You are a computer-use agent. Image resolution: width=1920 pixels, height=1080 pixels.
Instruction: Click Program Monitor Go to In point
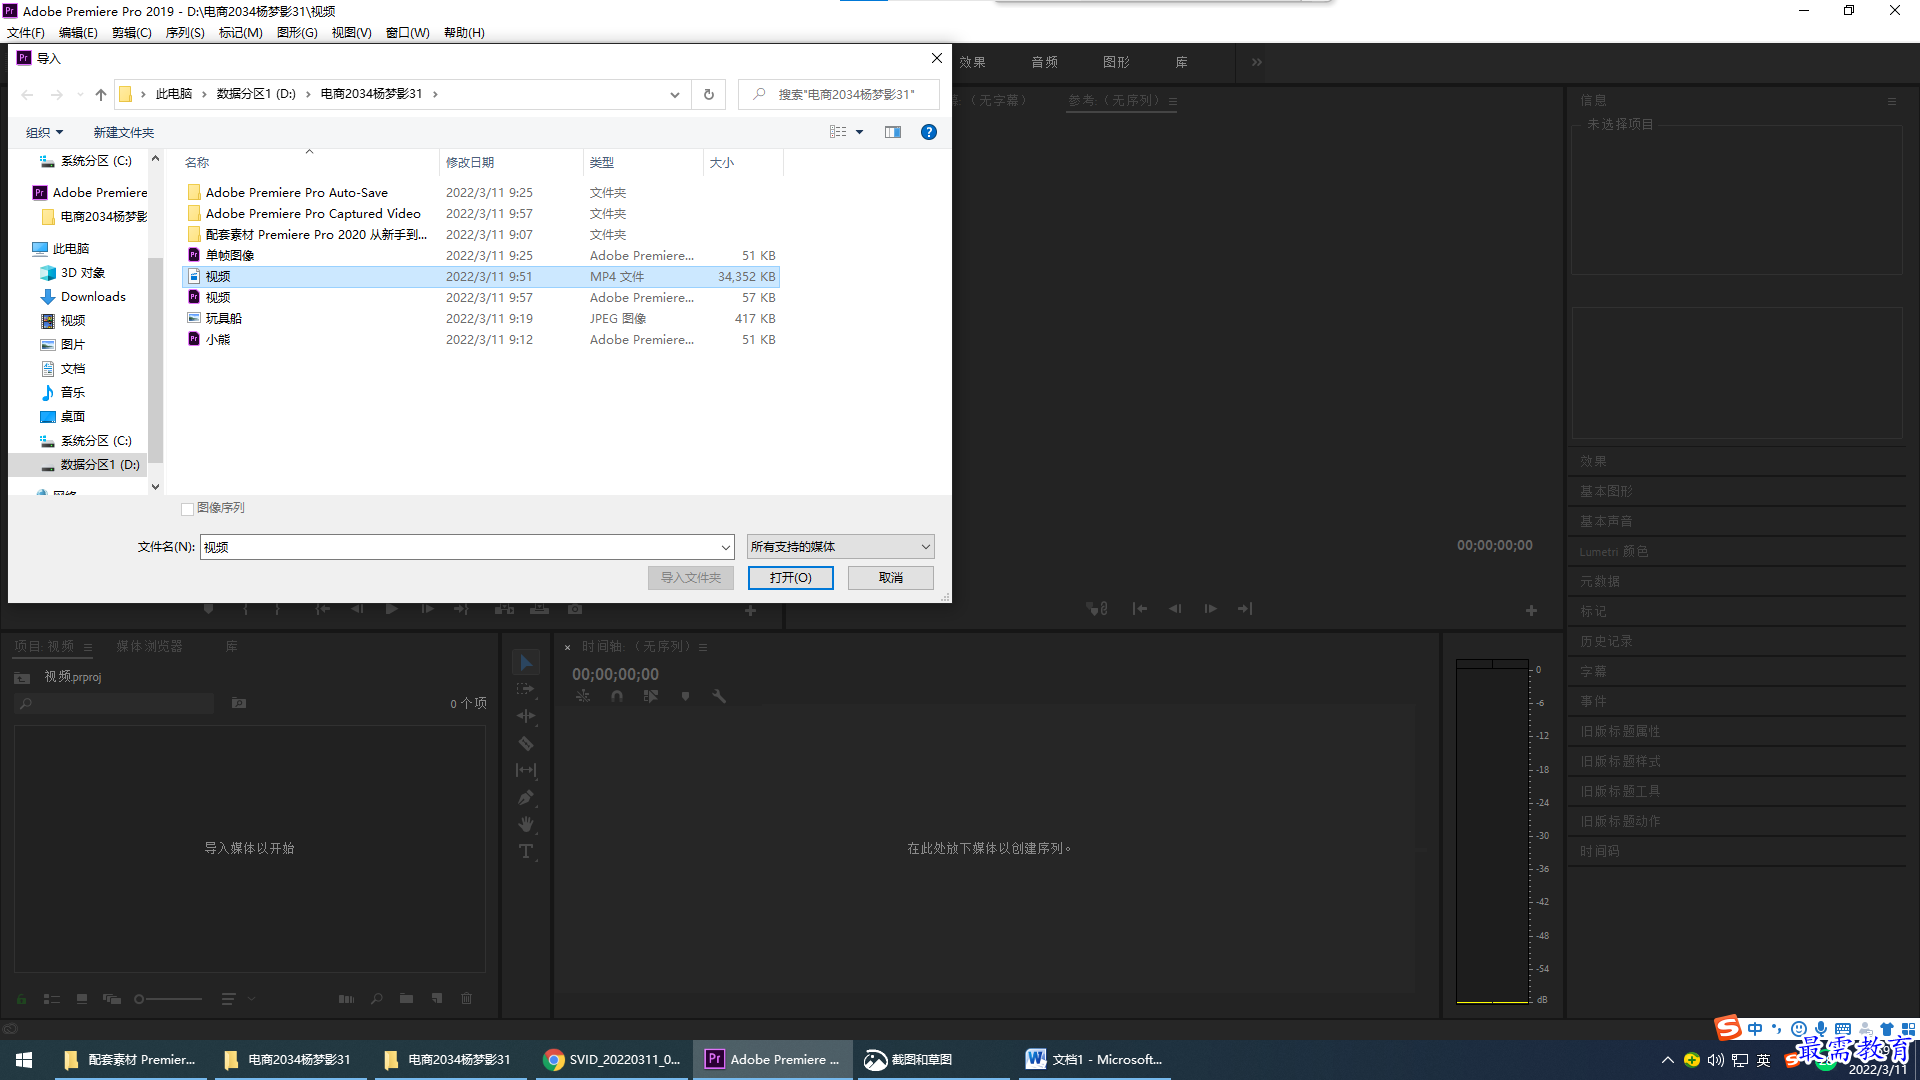point(1140,608)
